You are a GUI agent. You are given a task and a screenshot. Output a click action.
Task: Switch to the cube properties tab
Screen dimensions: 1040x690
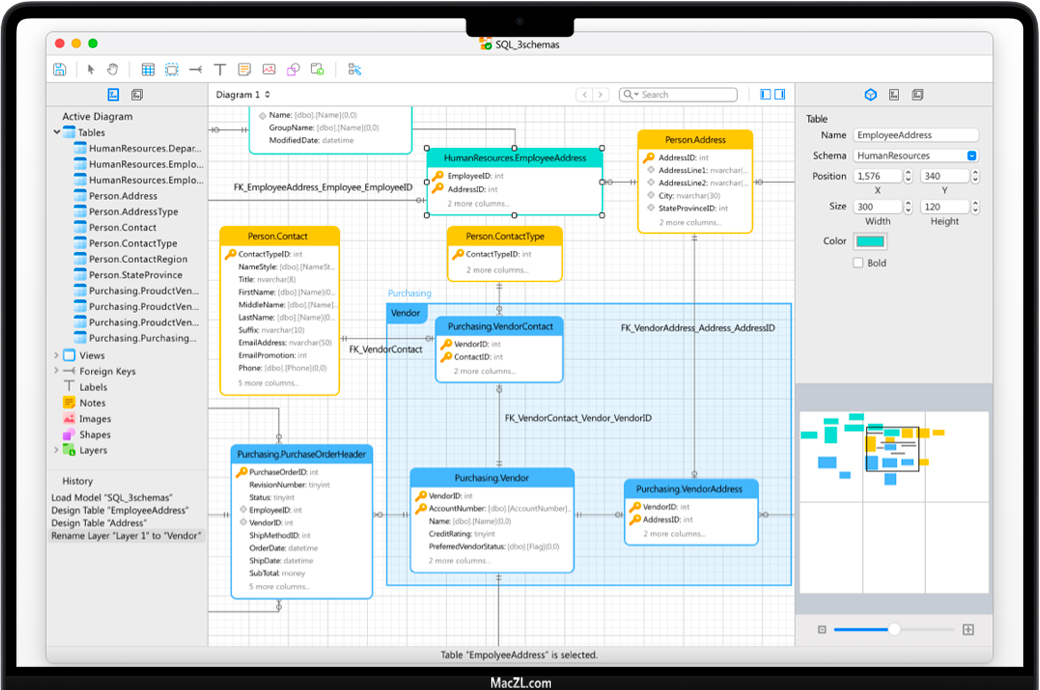[x=870, y=95]
